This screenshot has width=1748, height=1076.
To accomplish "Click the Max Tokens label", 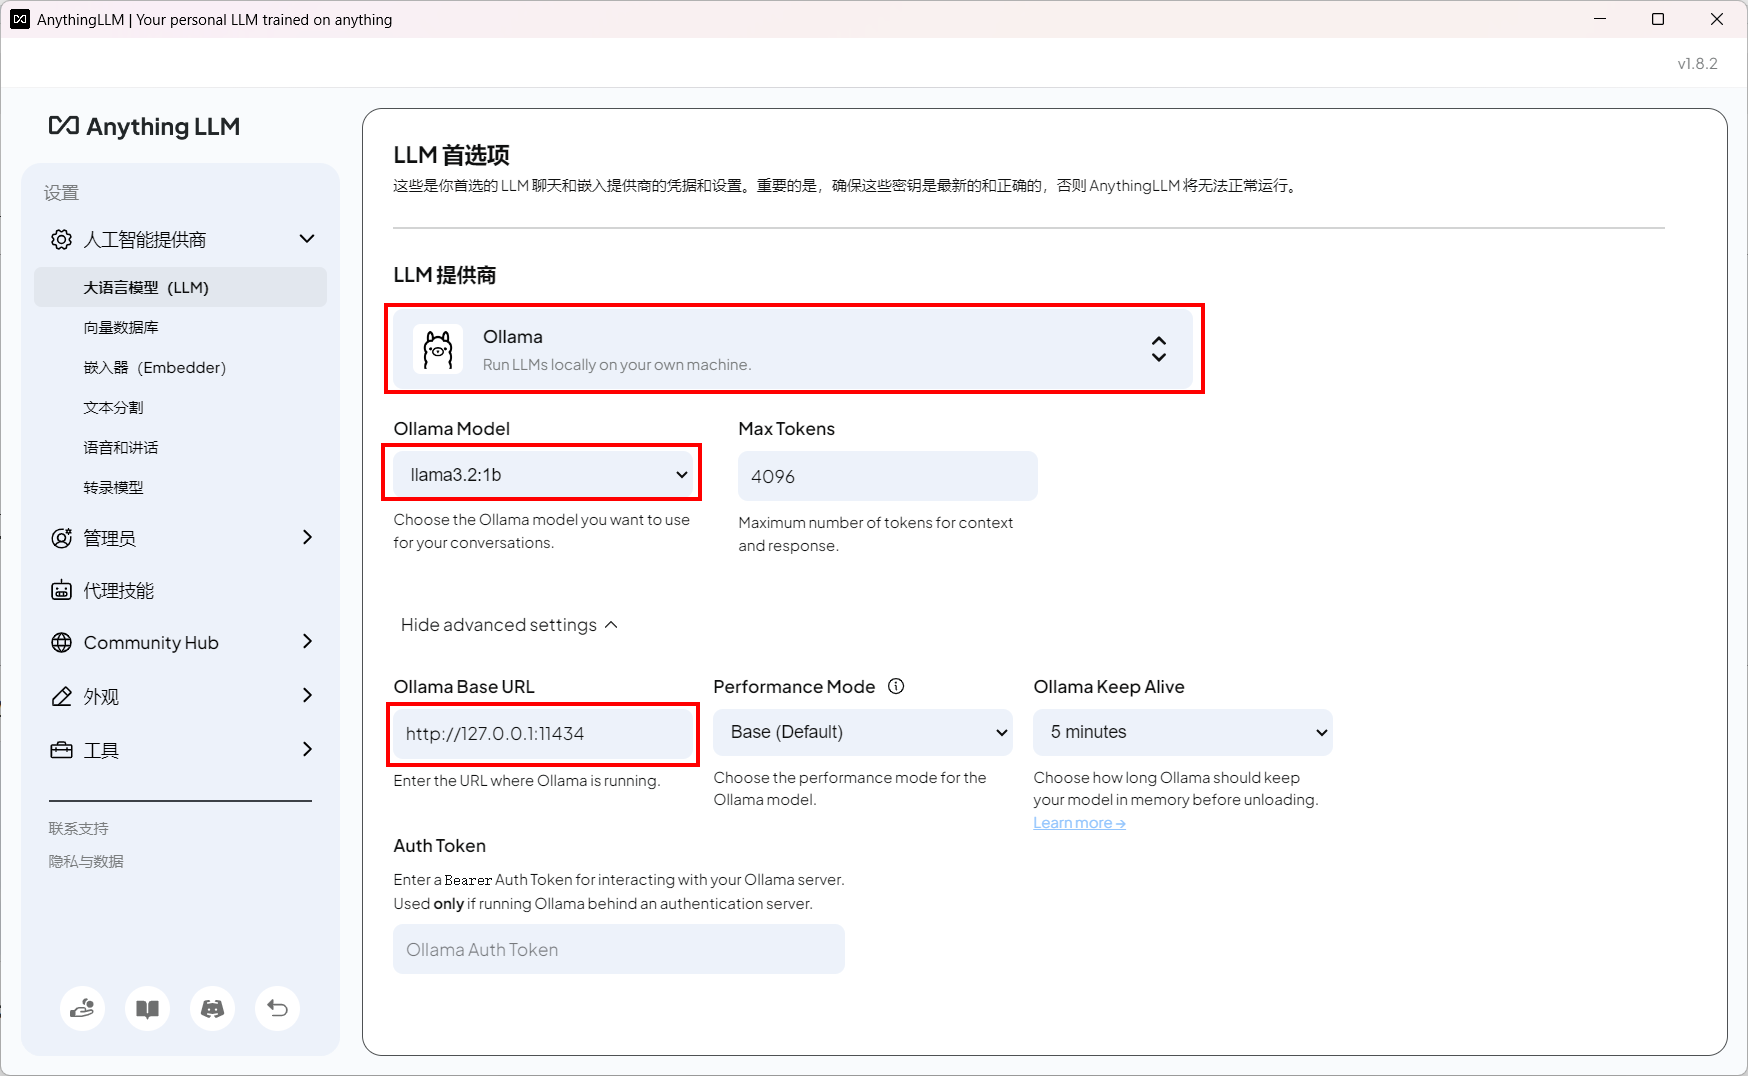I will 786,429.
